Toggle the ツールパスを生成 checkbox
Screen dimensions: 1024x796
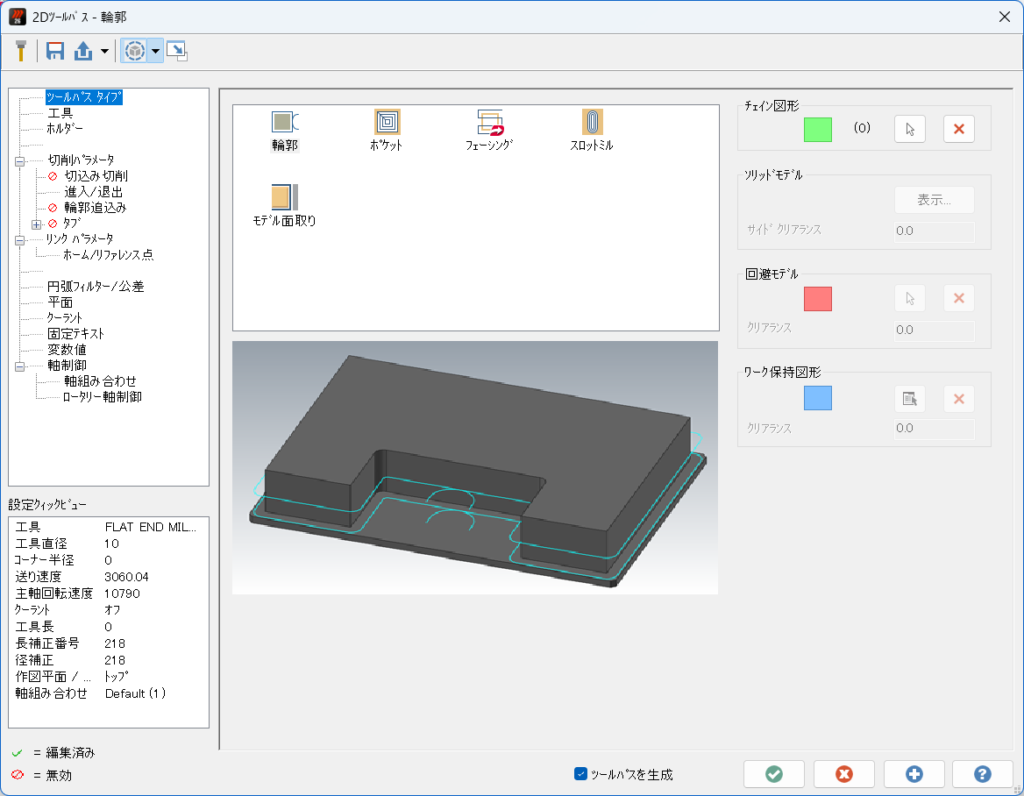pyautogui.click(x=580, y=774)
